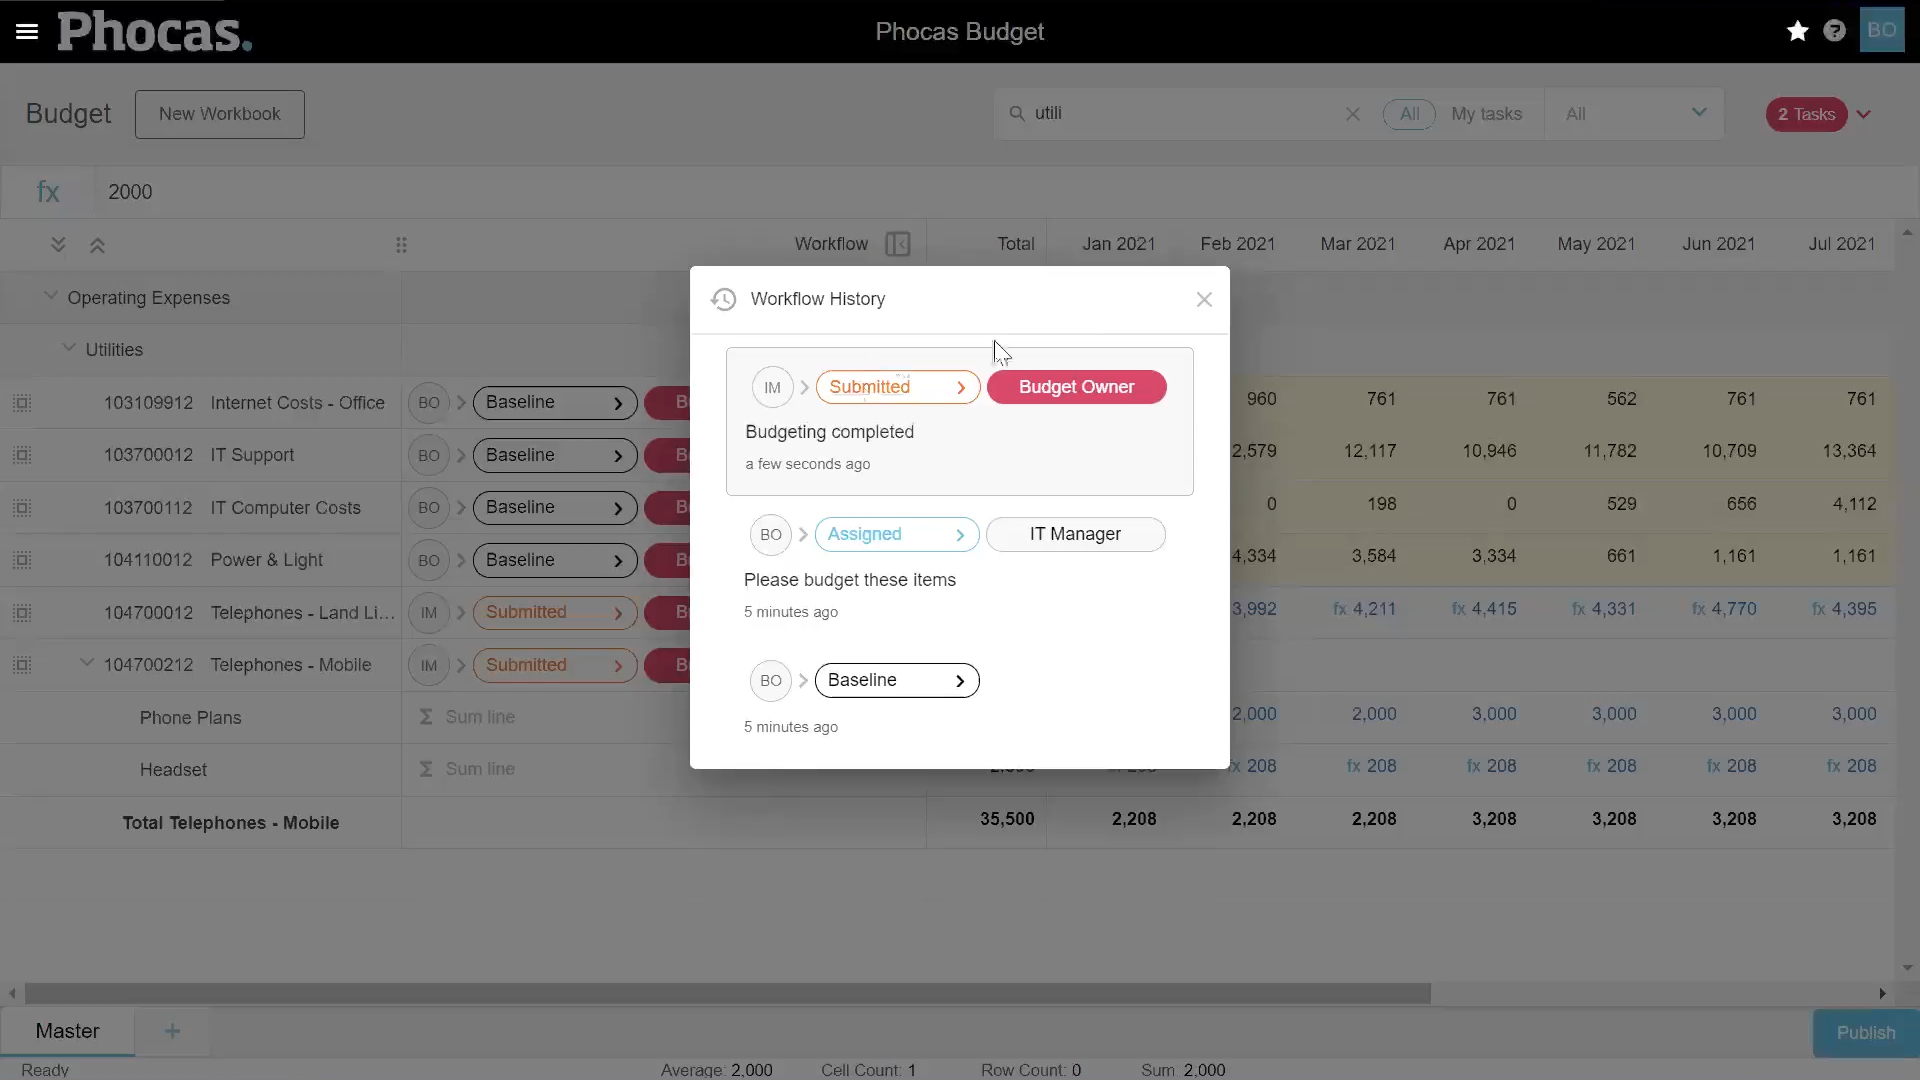The image size is (1920, 1080).
Task: Expand the 2 Tasks dropdown arrow
Action: [1864, 114]
